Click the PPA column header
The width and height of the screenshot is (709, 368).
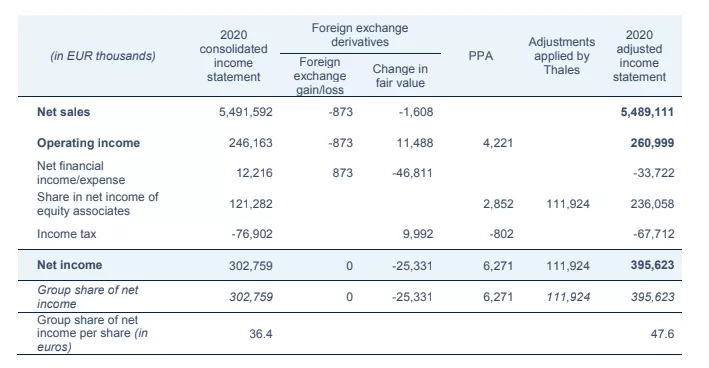(x=481, y=56)
